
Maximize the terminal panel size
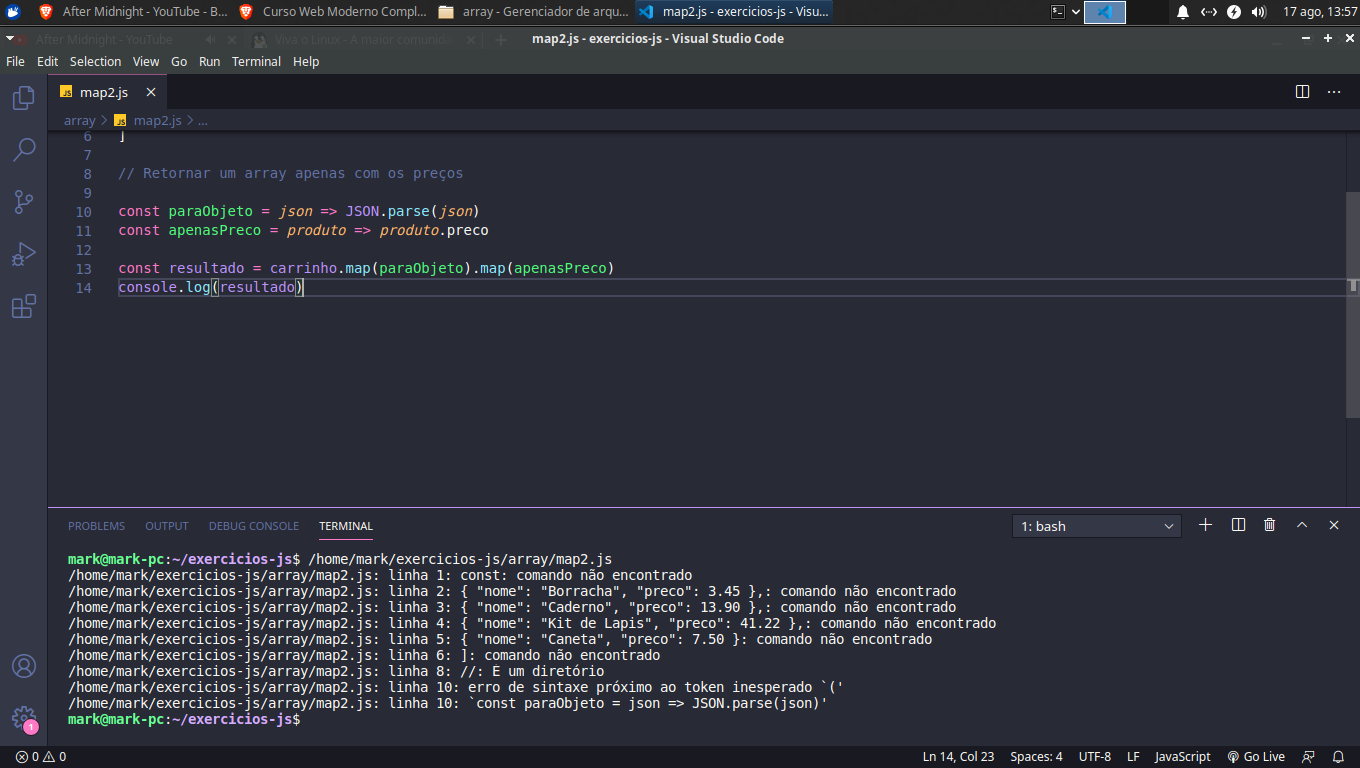point(1302,525)
